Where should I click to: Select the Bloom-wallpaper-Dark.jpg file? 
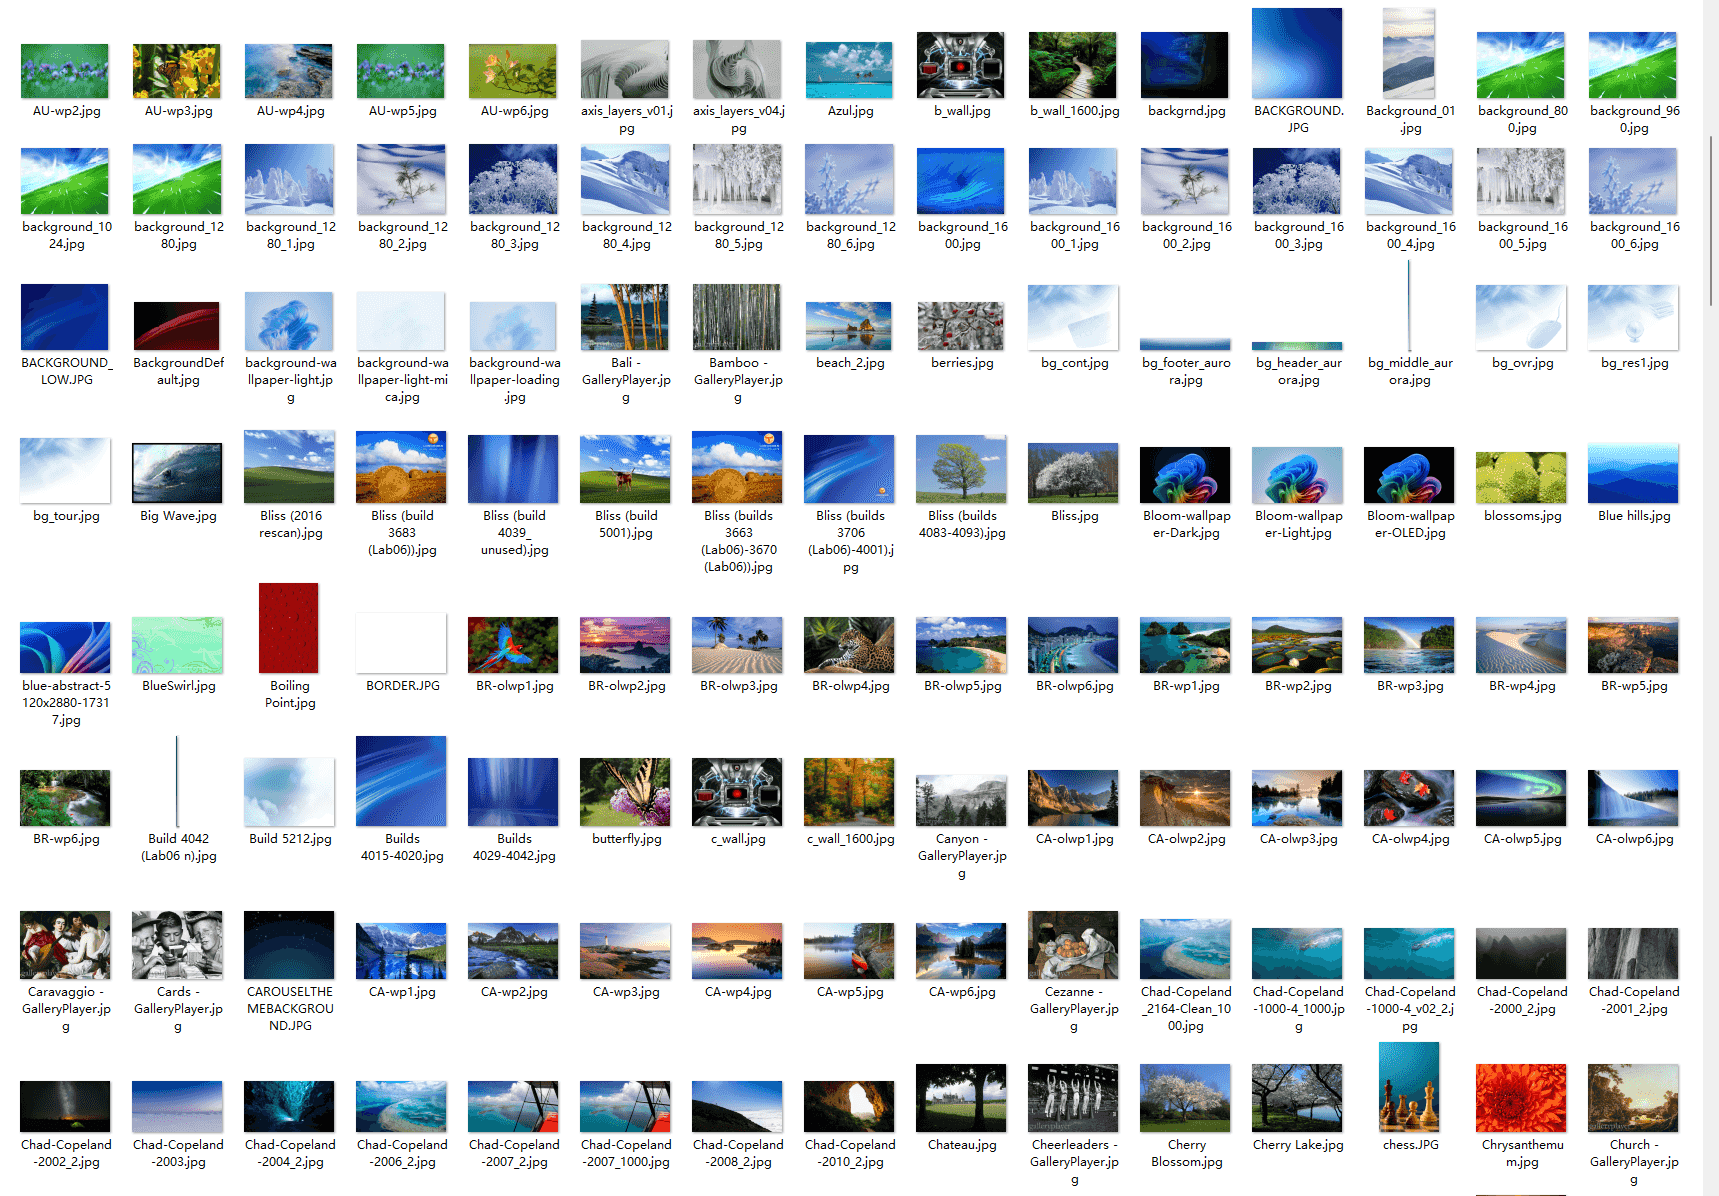point(1185,475)
